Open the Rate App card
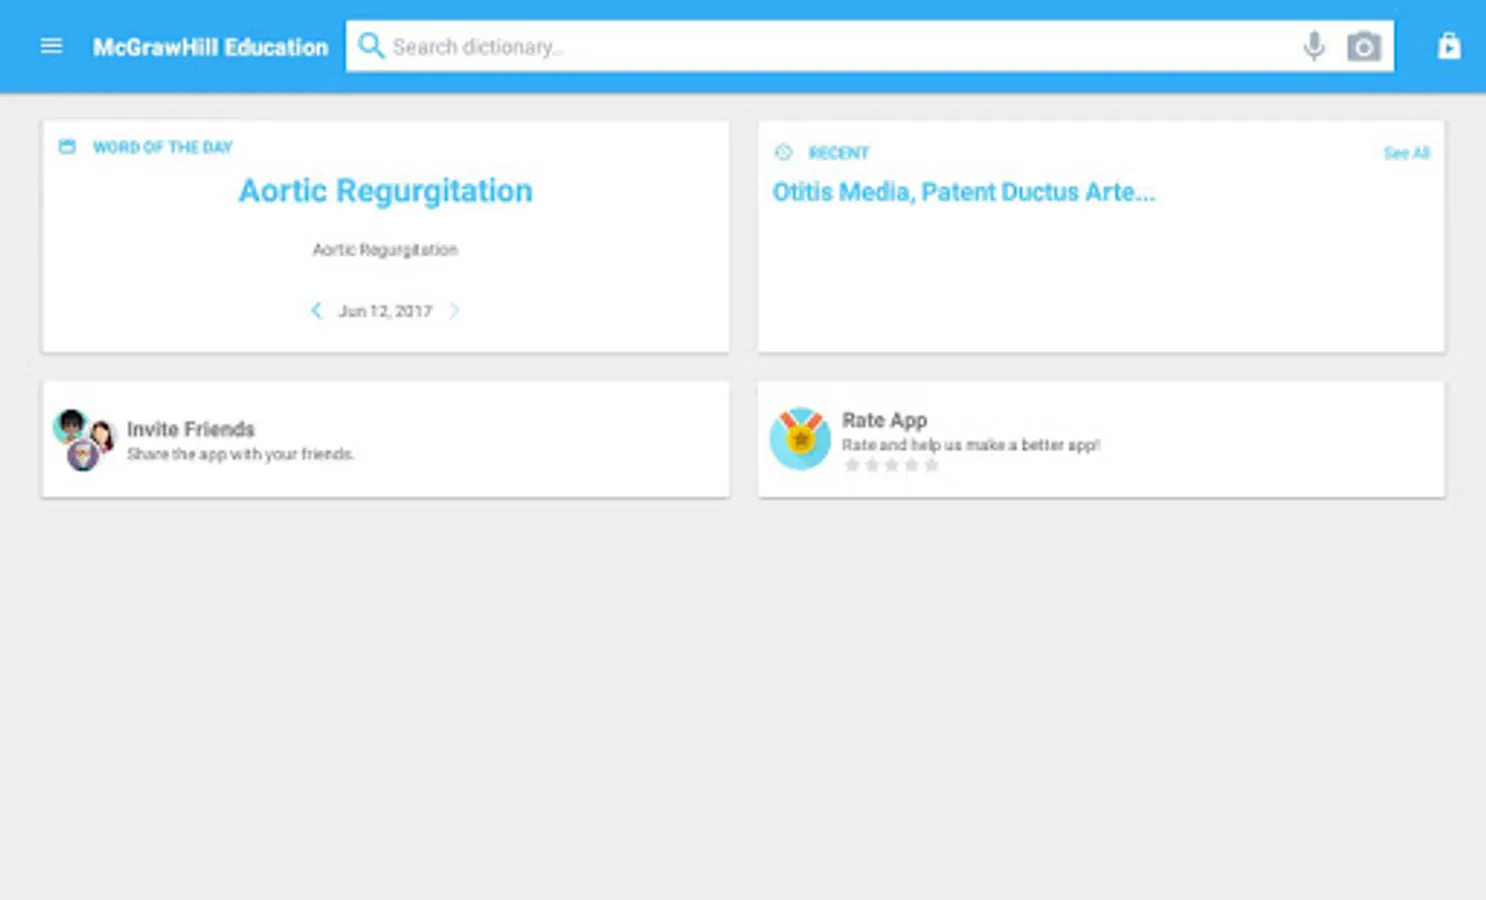 (1101, 439)
